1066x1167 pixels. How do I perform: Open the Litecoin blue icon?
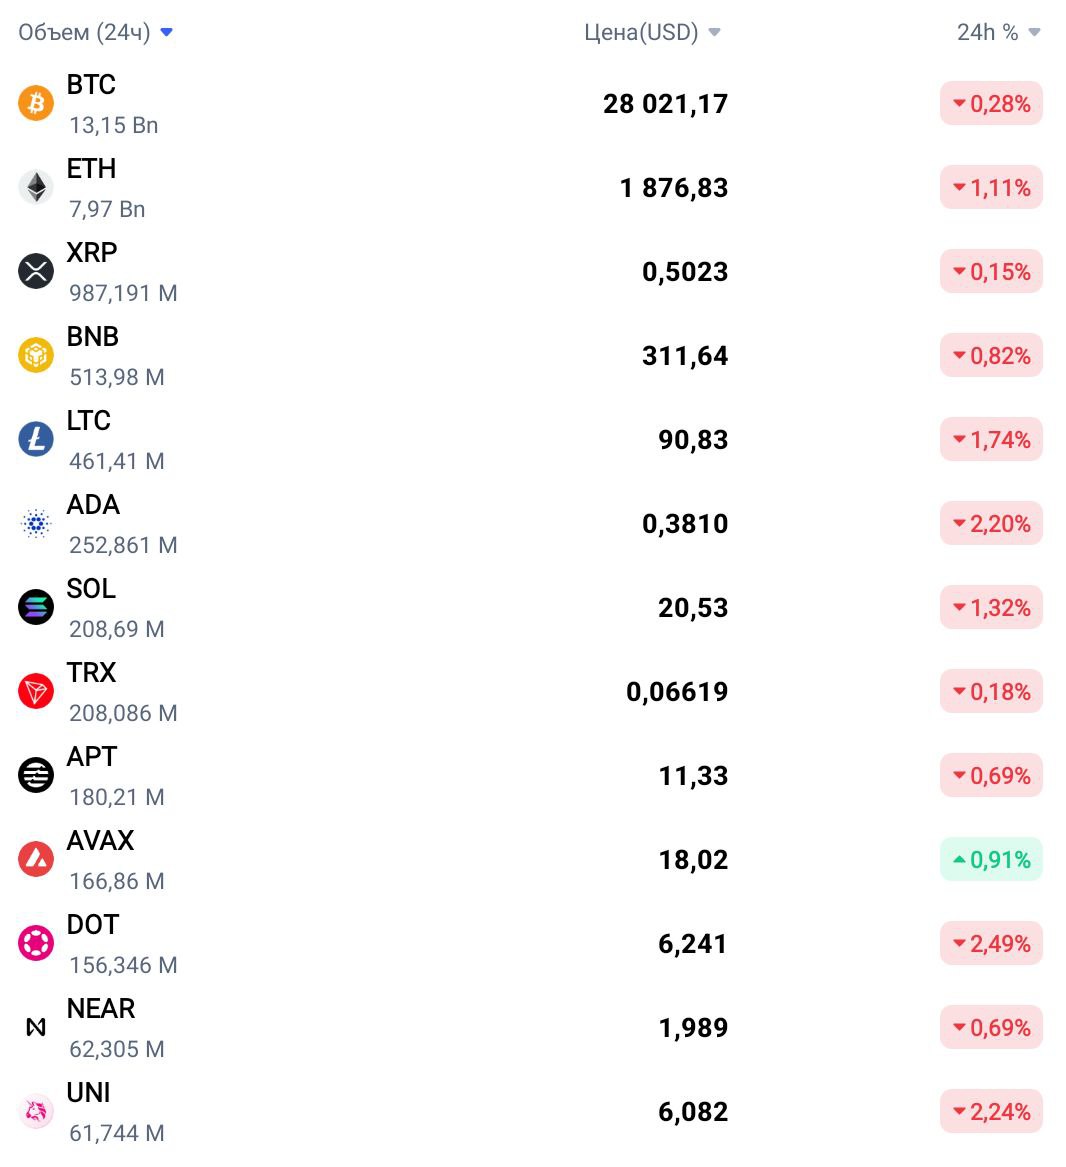36,439
